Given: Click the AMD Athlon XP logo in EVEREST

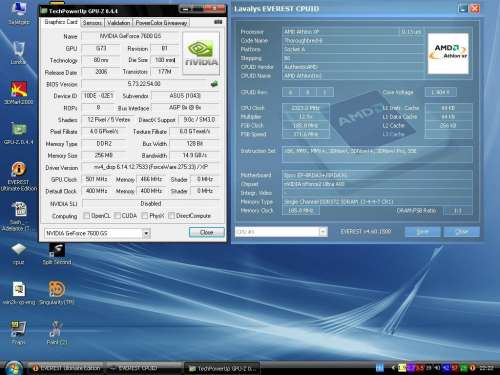Looking at the screenshot, I should click(x=448, y=53).
